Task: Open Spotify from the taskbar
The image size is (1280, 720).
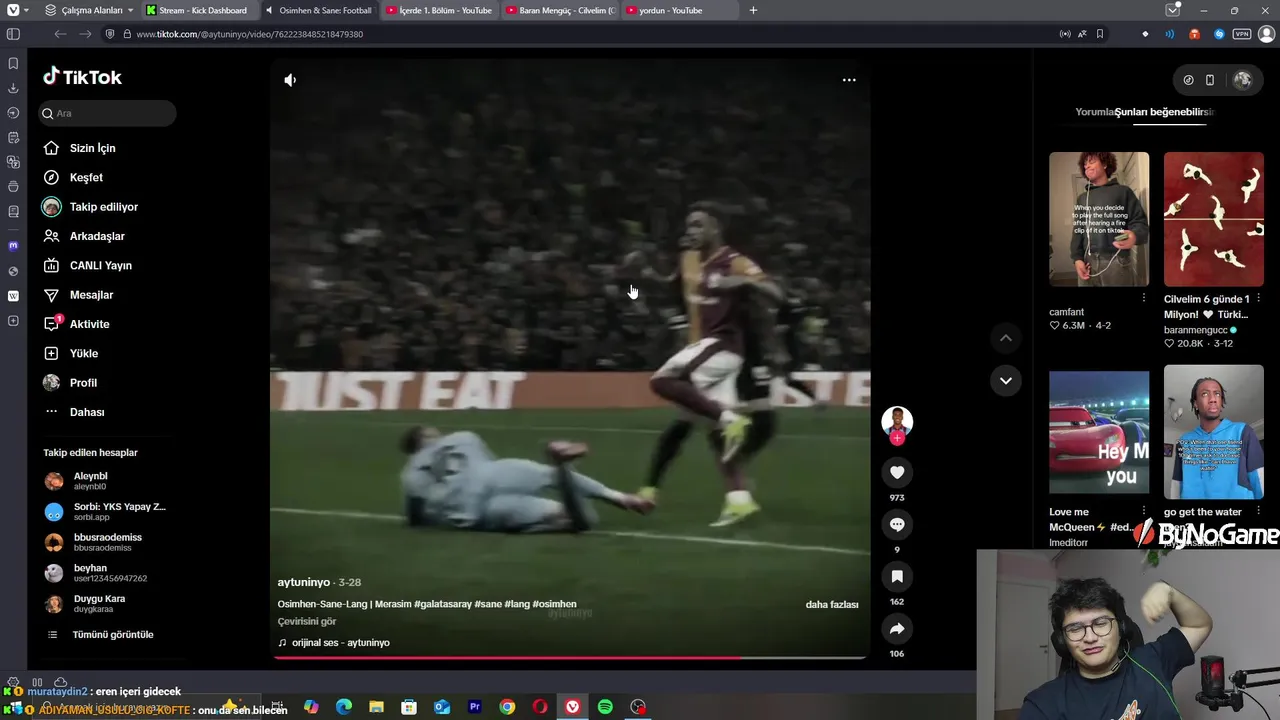Action: (x=605, y=707)
